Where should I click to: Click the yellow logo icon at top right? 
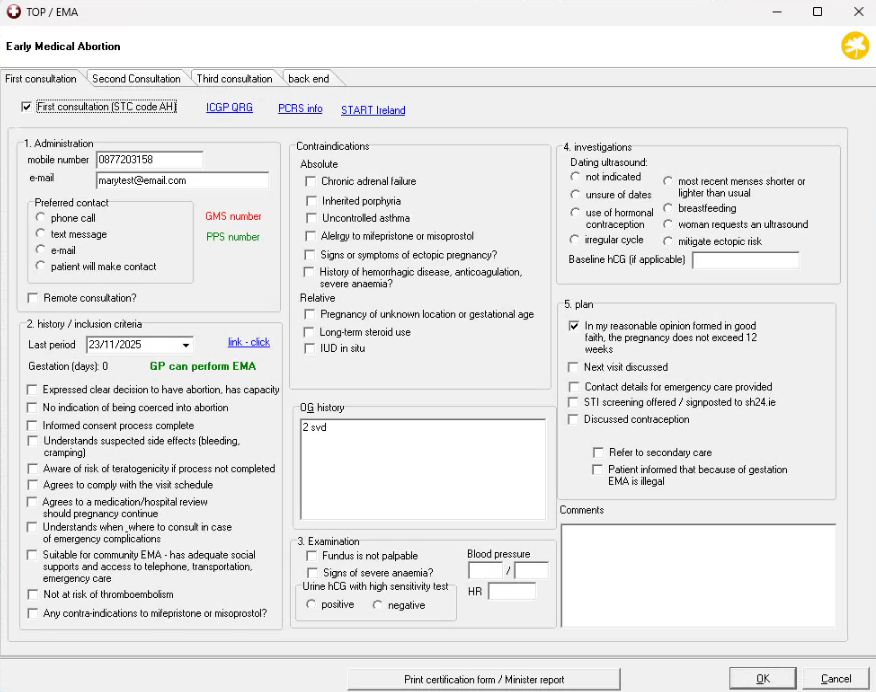[x=855, y=46]
